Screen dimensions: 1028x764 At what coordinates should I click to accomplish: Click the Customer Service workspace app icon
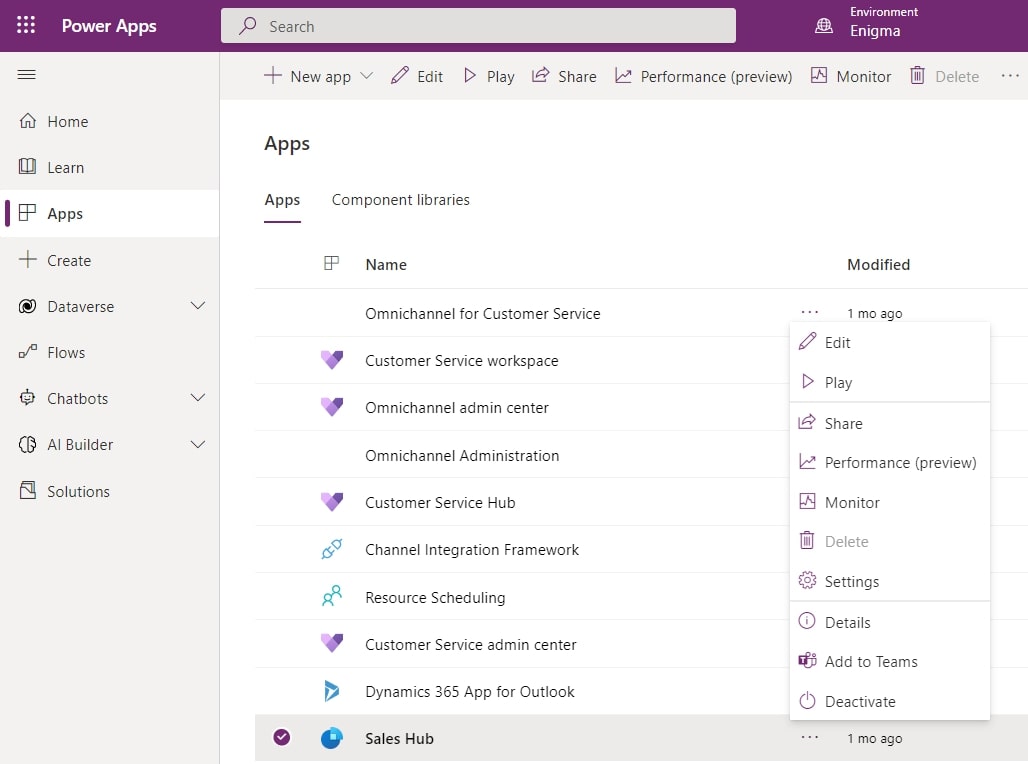coord(332,360)
